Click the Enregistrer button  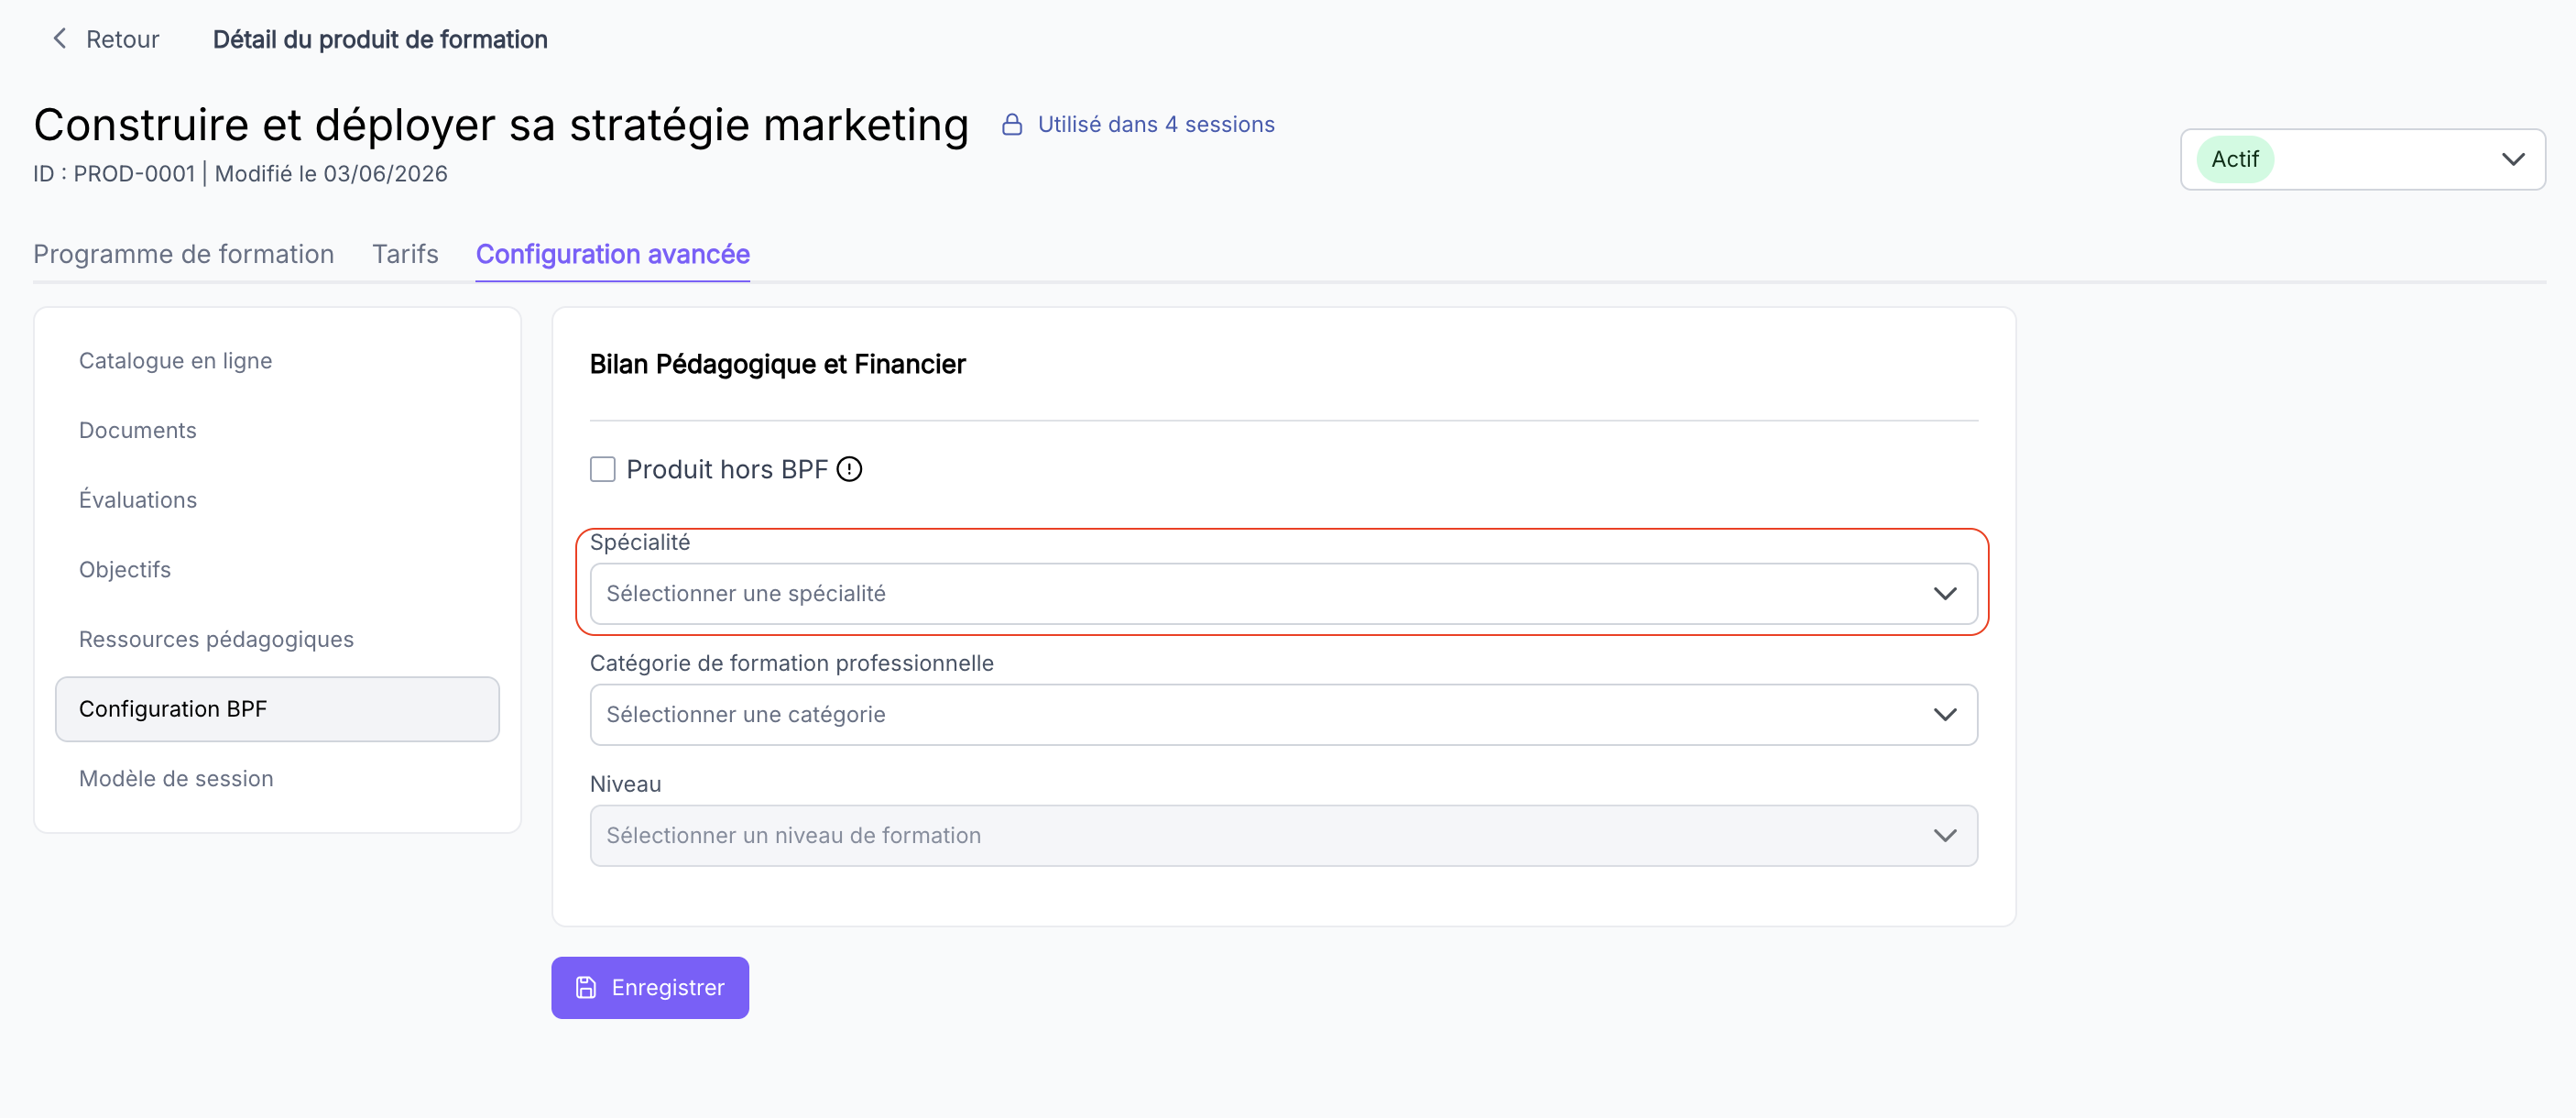[650, 988]
